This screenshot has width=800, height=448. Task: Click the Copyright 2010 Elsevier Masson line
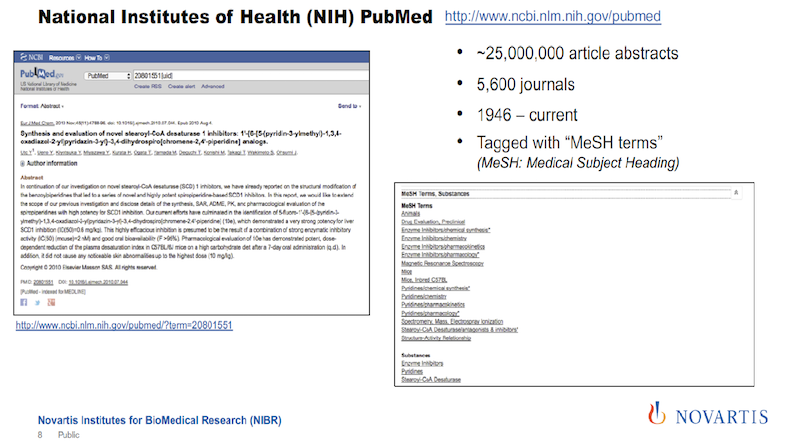tap(88, 267)
